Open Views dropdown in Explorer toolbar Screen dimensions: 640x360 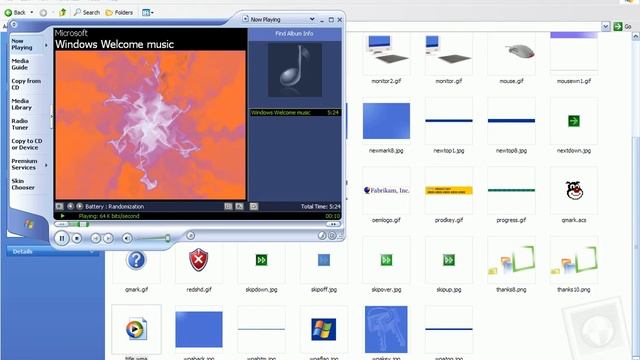[148, 13]
